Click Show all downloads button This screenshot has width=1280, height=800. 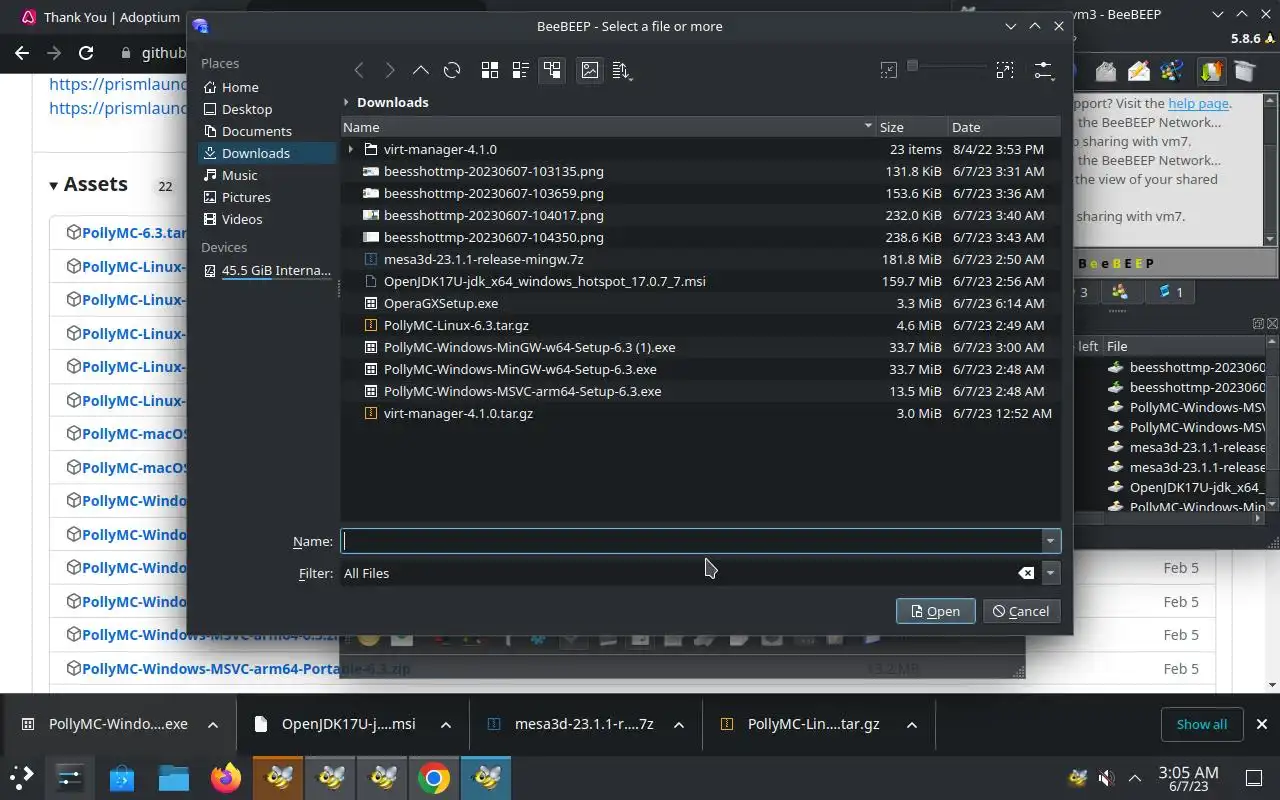(x=1201, y=724)
